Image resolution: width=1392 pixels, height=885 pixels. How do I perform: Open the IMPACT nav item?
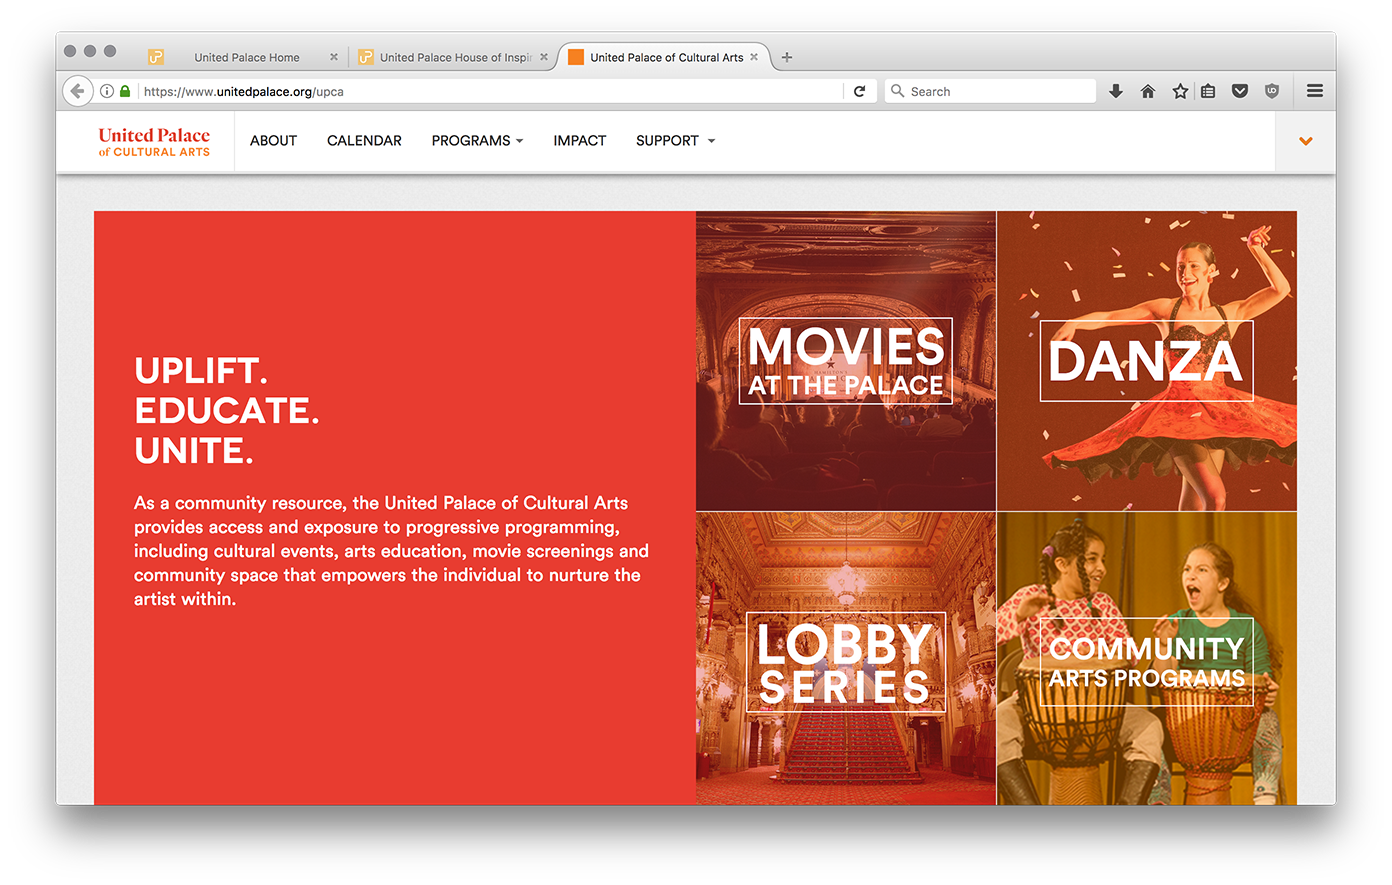(580, 141)
